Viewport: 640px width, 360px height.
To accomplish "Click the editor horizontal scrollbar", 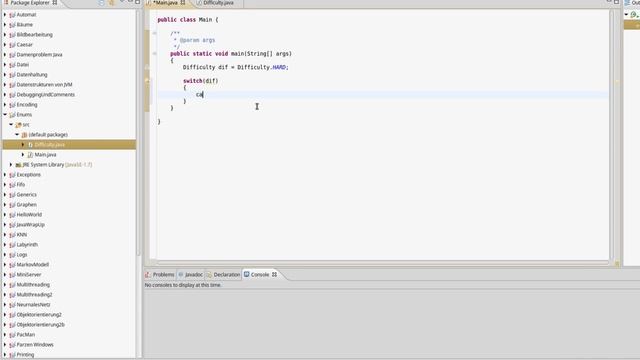I will point(382,262).
